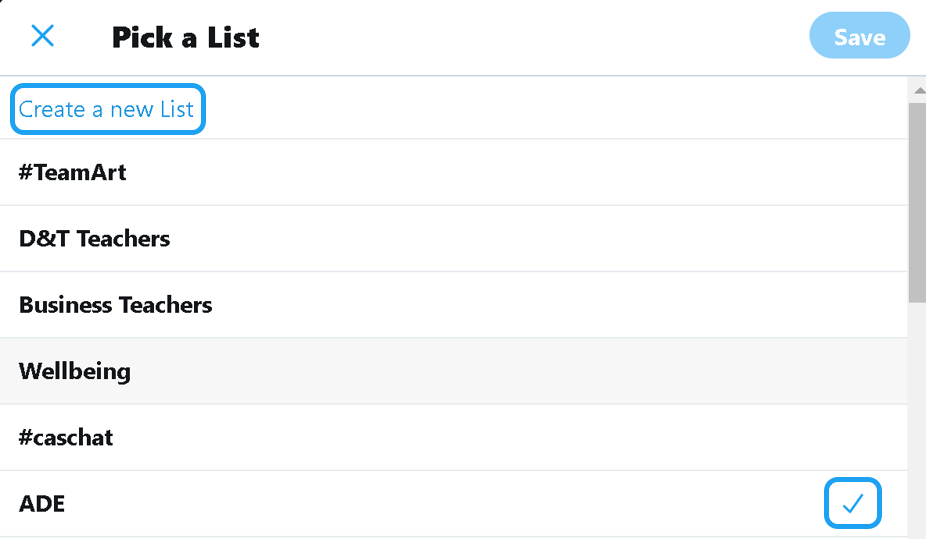The height and width of the screenshot is (539, 926).
Task: Click the scrollbar up arrow
Action: (x=917, y=90)
